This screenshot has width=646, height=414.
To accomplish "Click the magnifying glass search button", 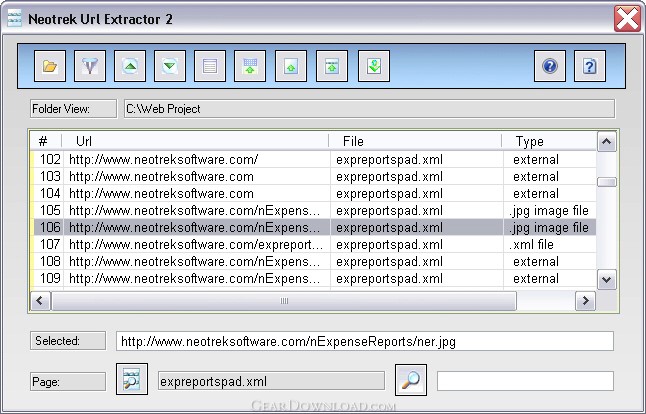I will (x=411, y=380).
